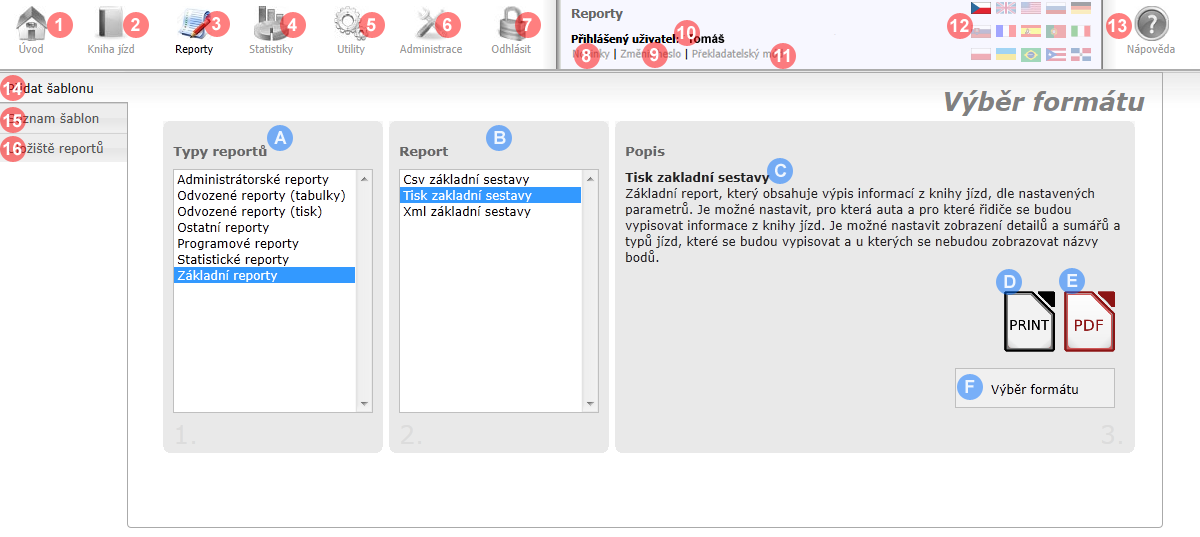Select the Reporty toolbar icon
1200x537 pixels.
(194, 22)
